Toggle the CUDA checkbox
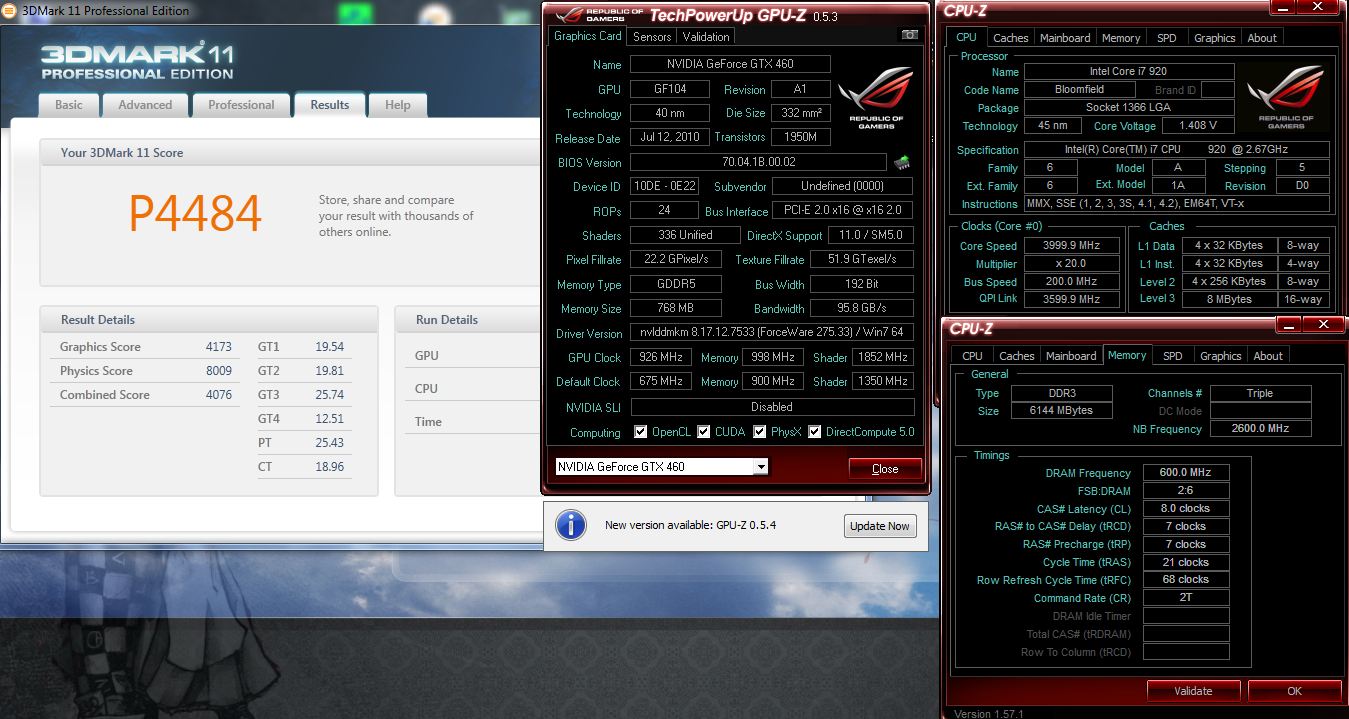The image size is (1349, 719). pos(703,432)
